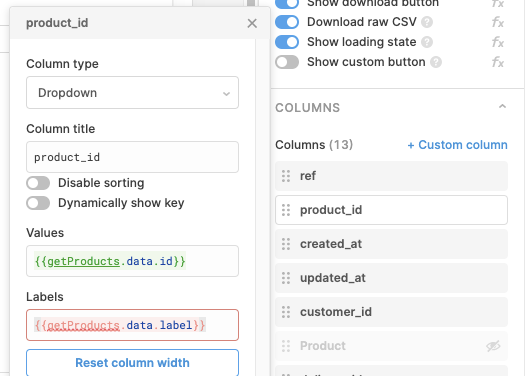Enable Show custom button switch

coord(287,62)
